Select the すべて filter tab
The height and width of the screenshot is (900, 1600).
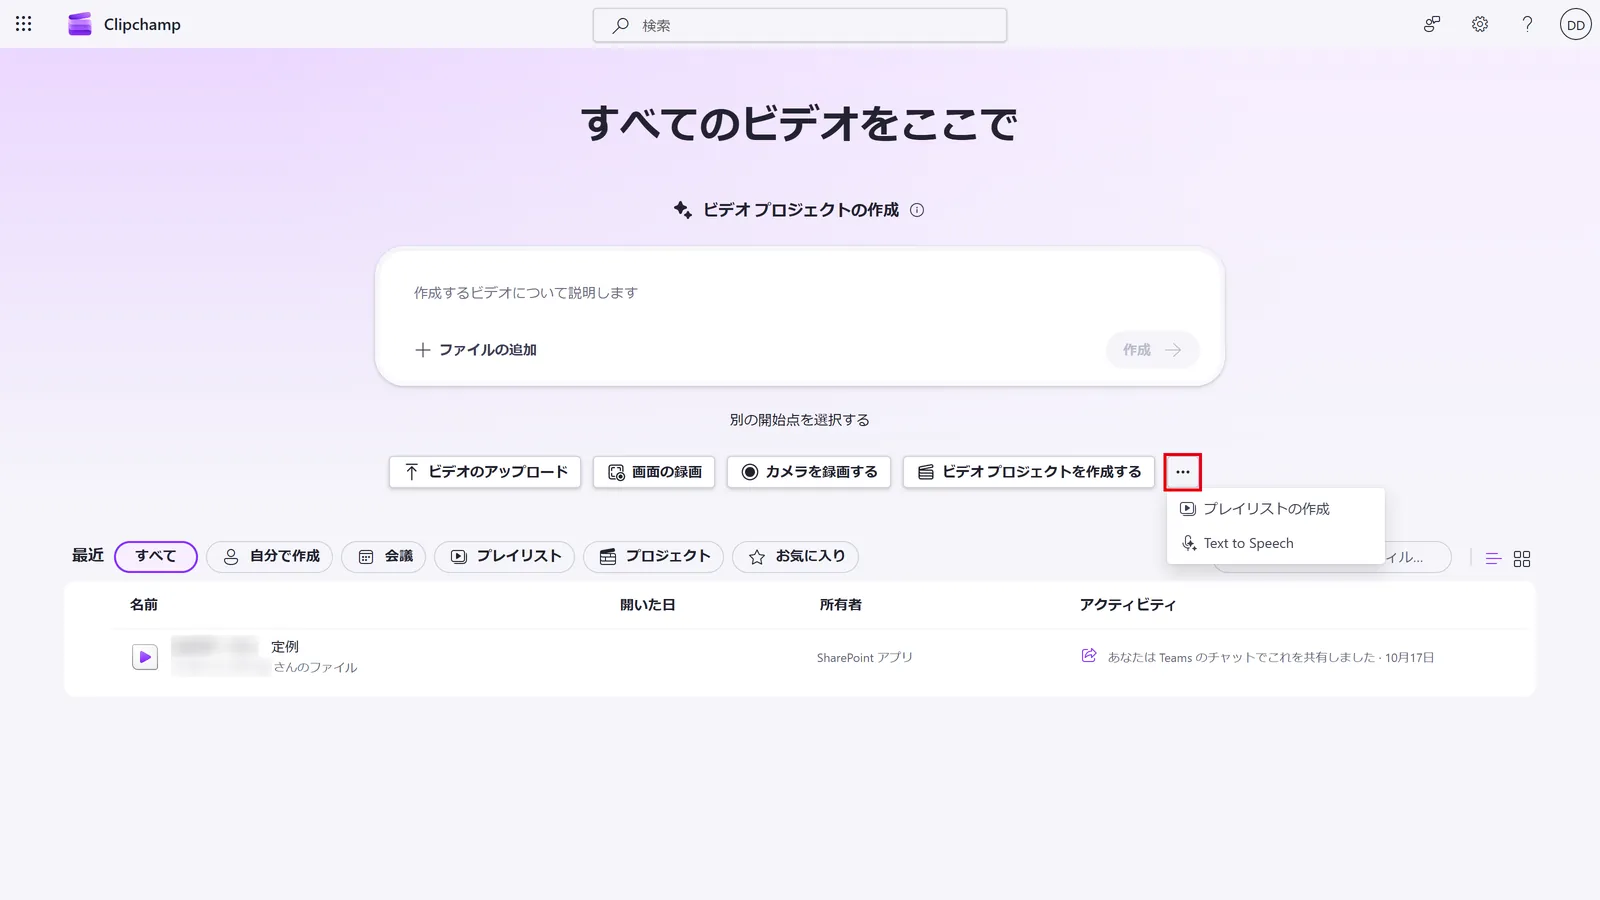156,556
